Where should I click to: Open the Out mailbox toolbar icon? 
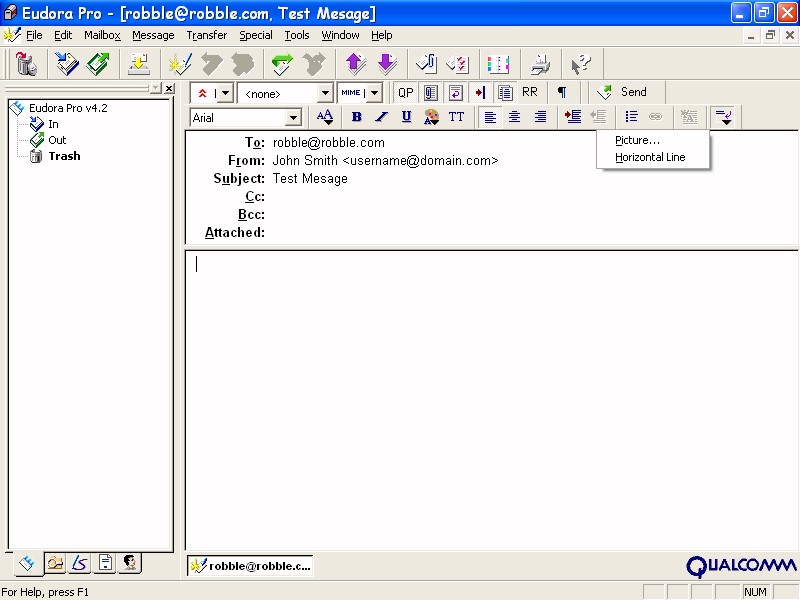tap(97, 64)
